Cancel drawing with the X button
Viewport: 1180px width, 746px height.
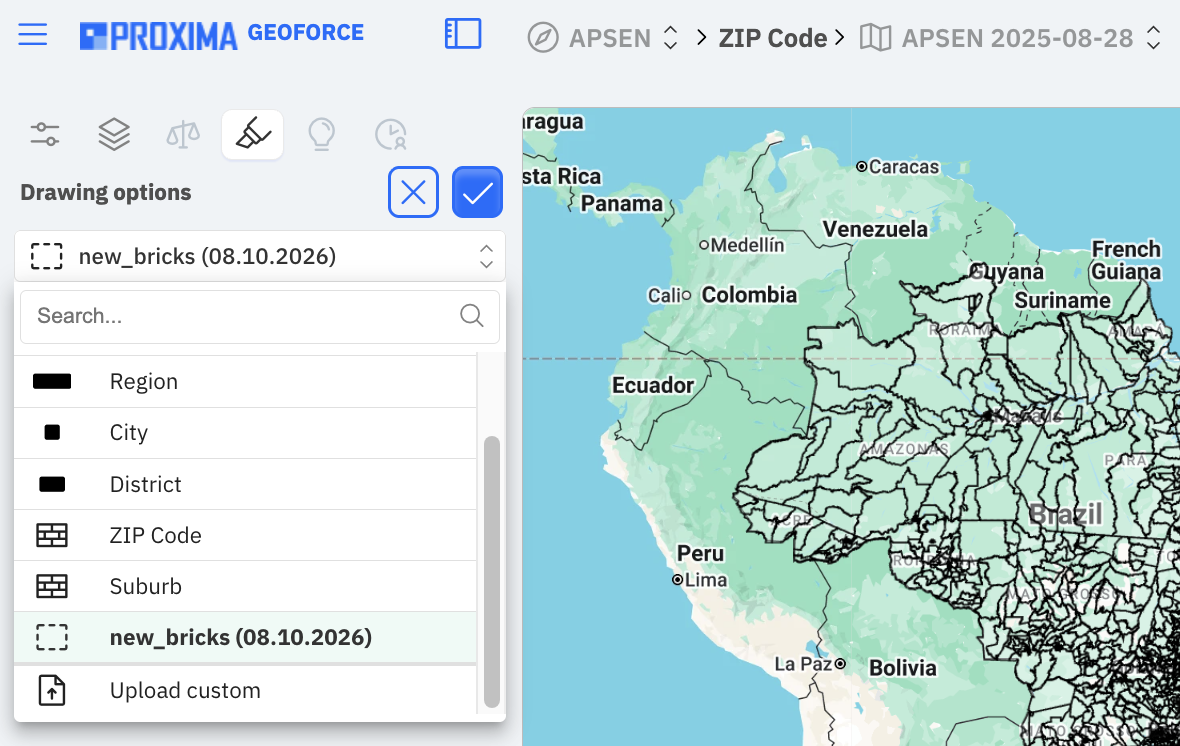coord(413,193)
